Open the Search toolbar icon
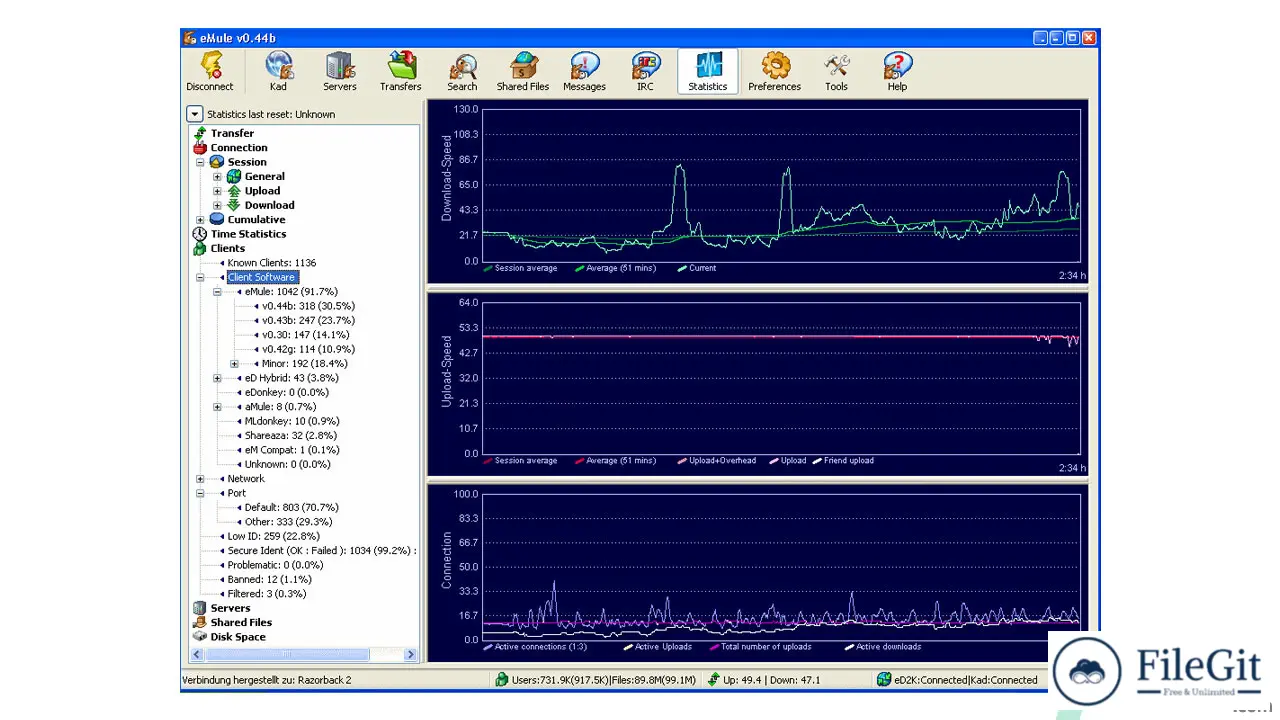The height and width of the screenshot is (720, 1280). click(462, 72)
